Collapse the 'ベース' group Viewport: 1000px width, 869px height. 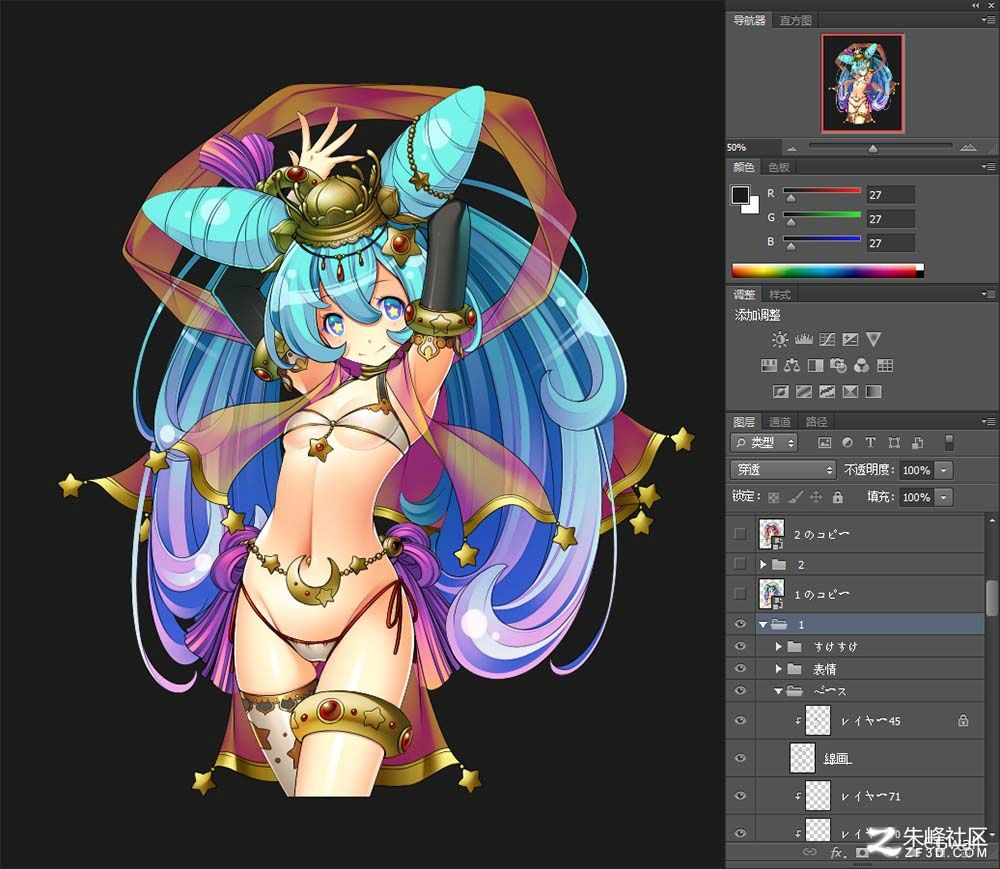coord(778,691)
